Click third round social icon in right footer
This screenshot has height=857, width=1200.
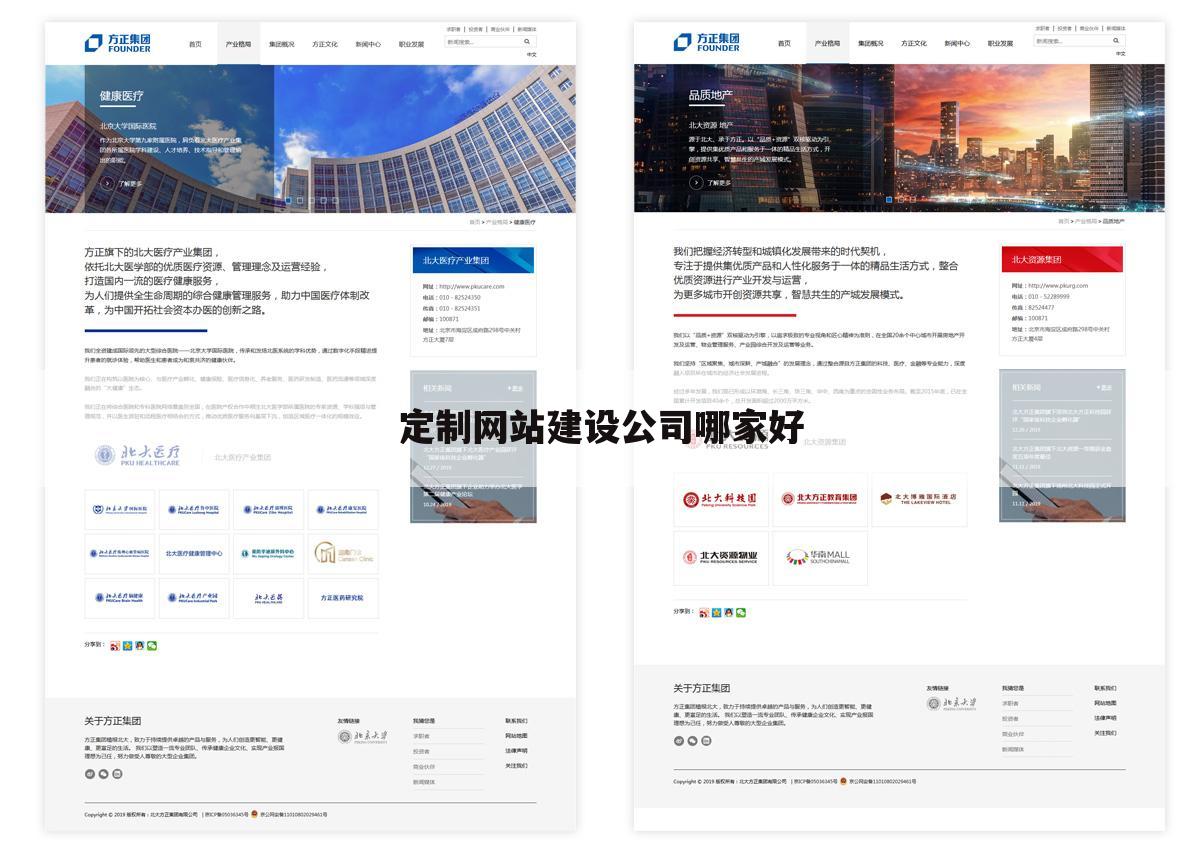click(x=706, y=741)
